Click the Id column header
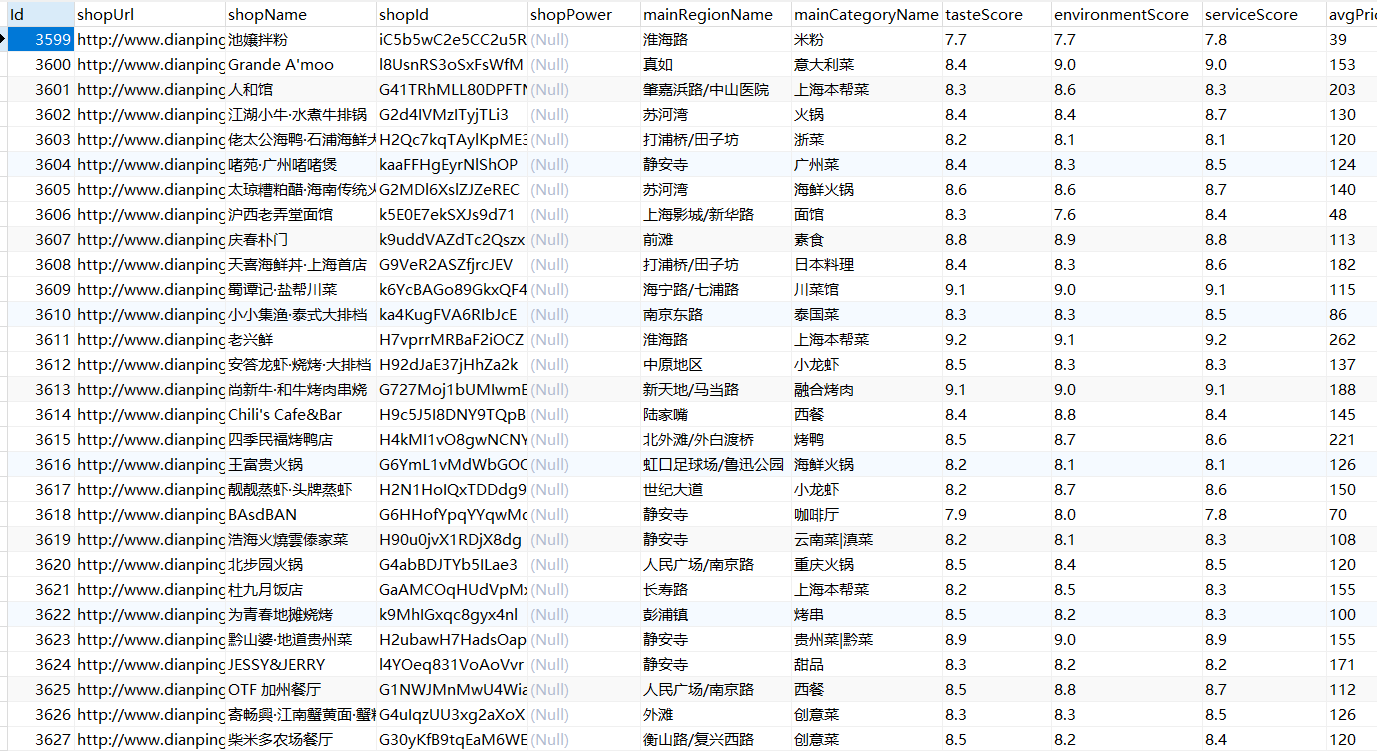The image size is (1377, 752). point(40,14)
